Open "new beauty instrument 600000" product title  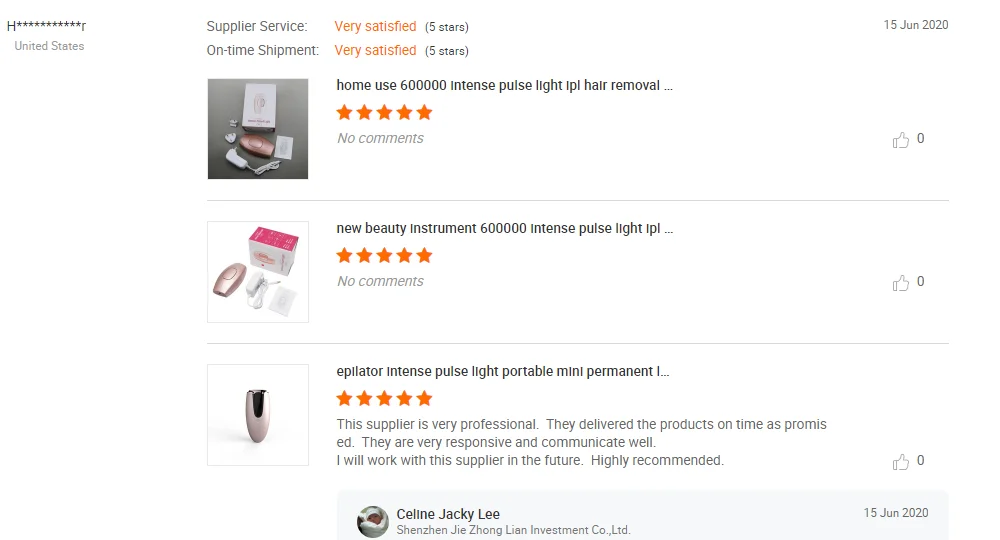coord(504,228)
